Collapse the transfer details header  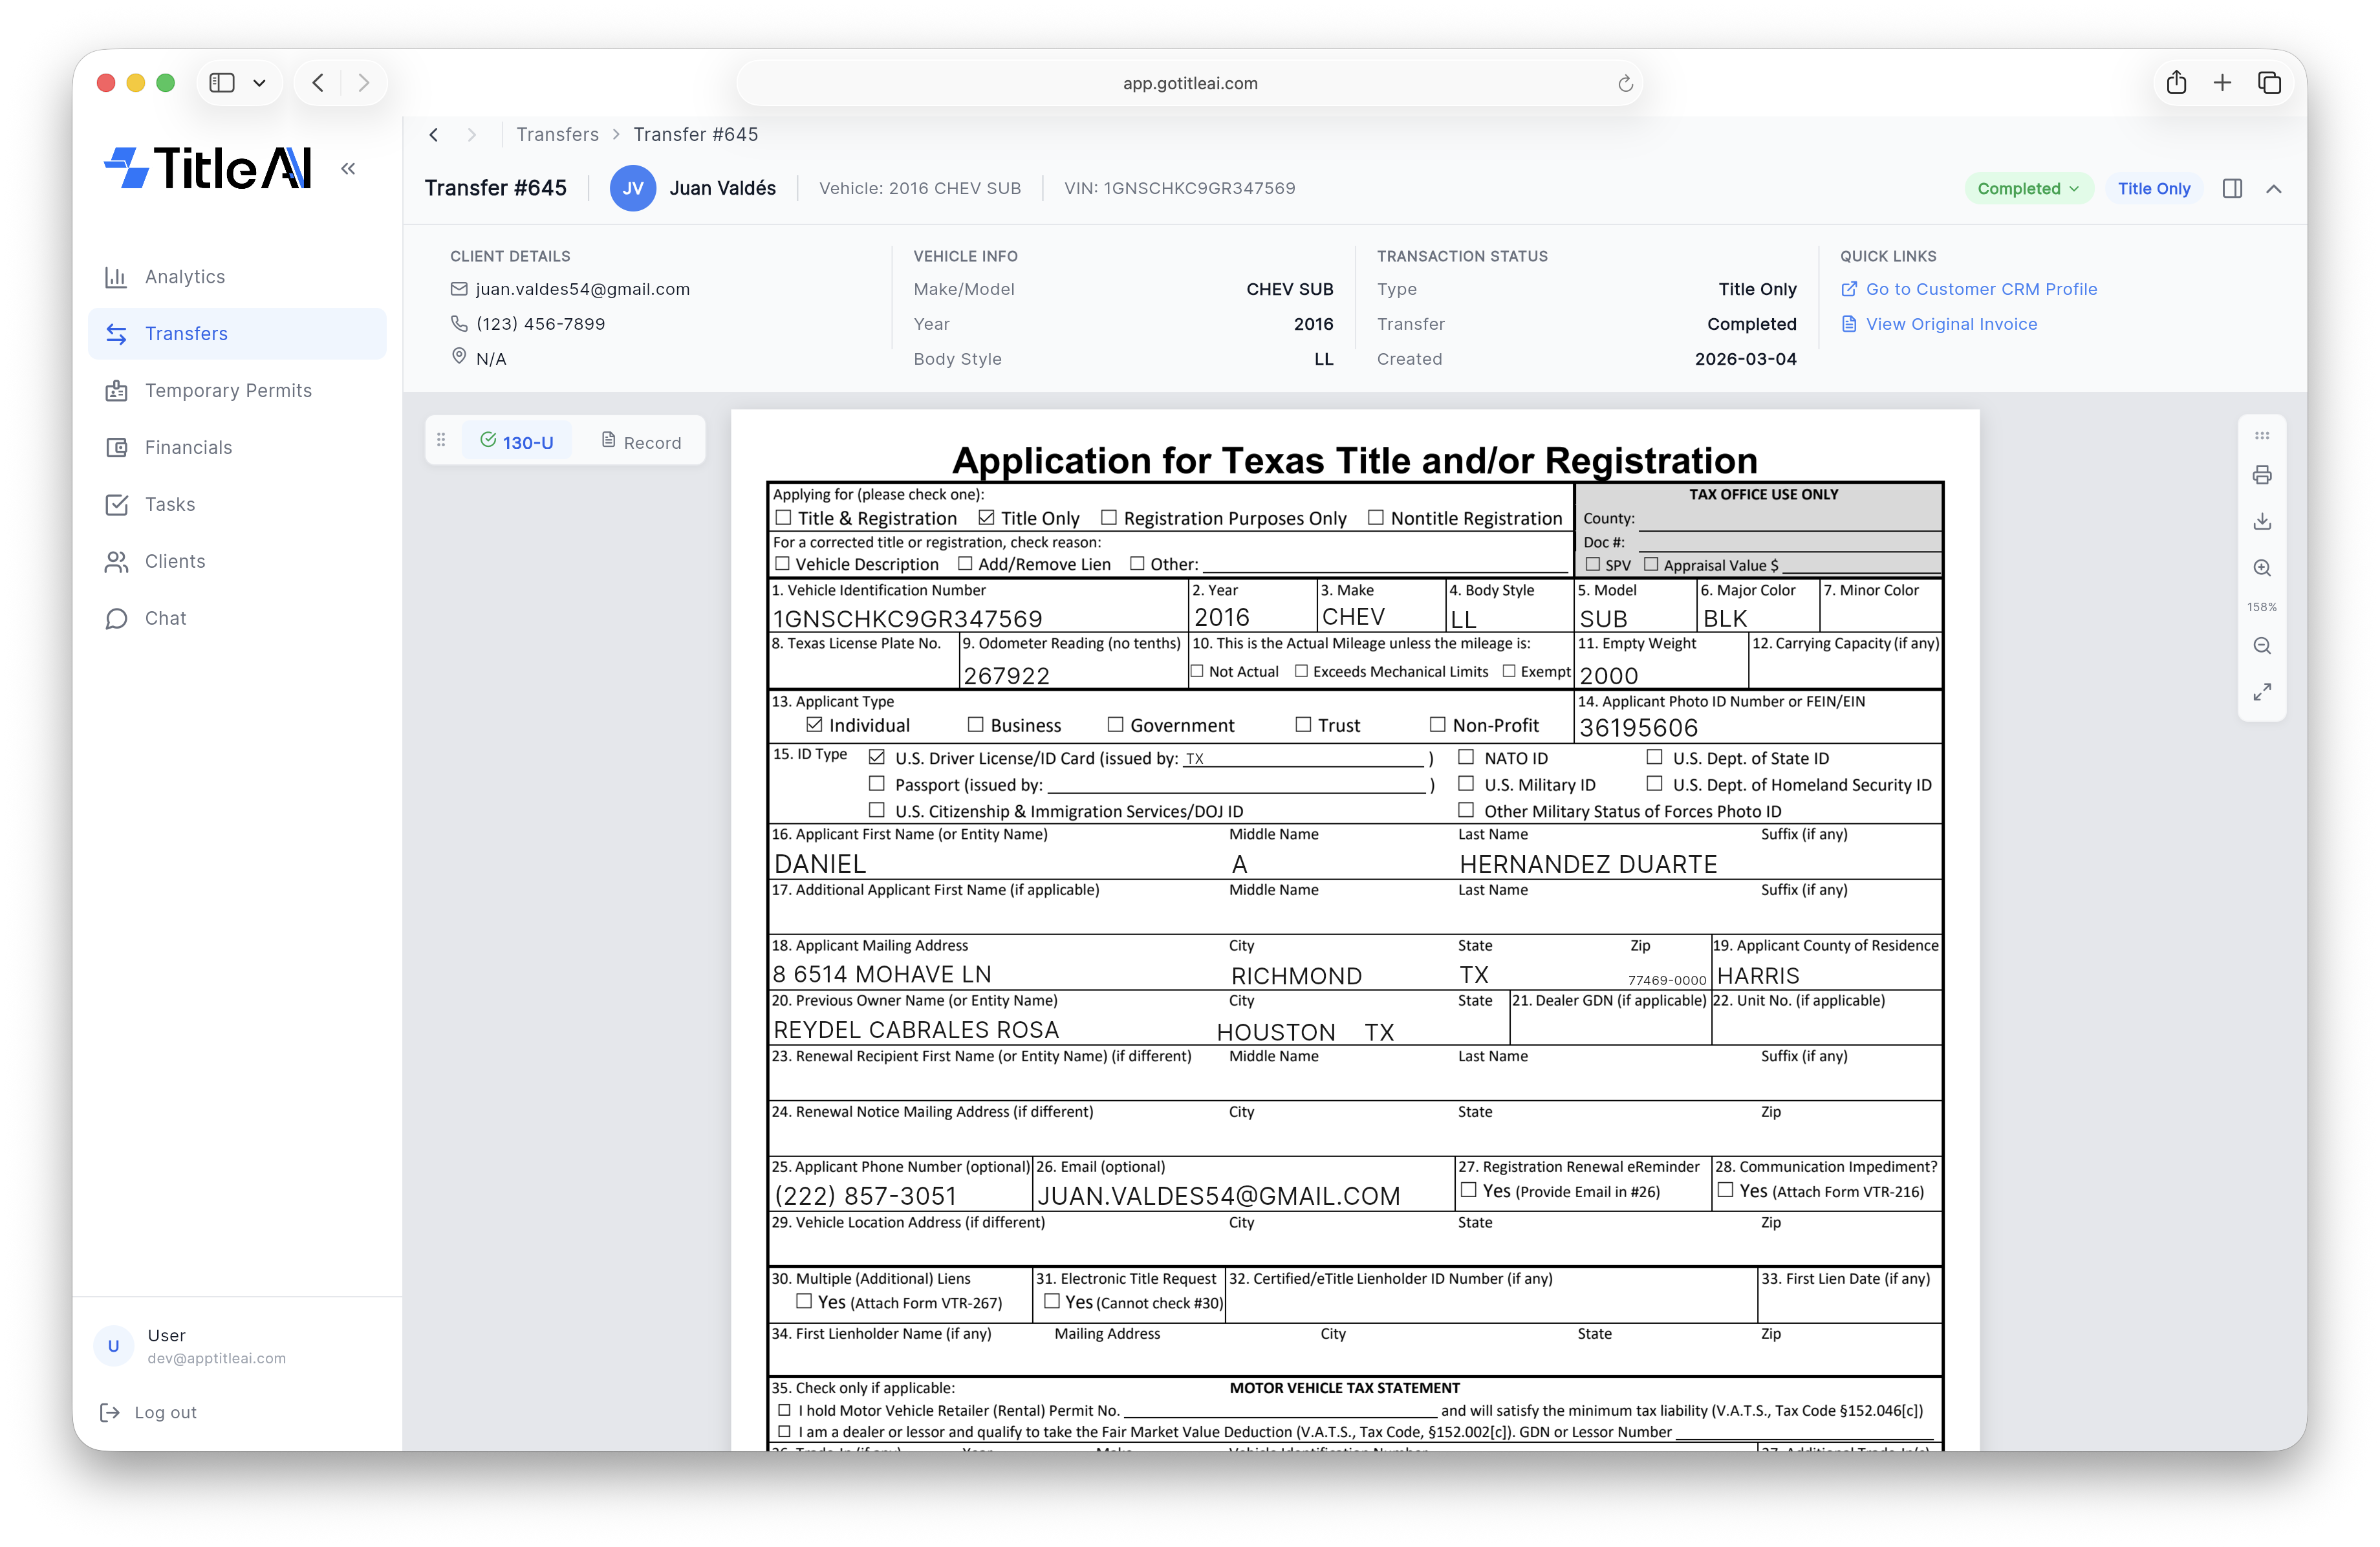[x=2274, y=189]
